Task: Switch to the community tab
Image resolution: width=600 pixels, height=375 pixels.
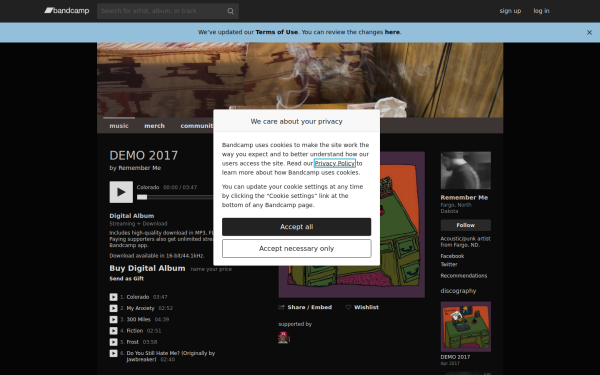Action: [x=197, y=126]
